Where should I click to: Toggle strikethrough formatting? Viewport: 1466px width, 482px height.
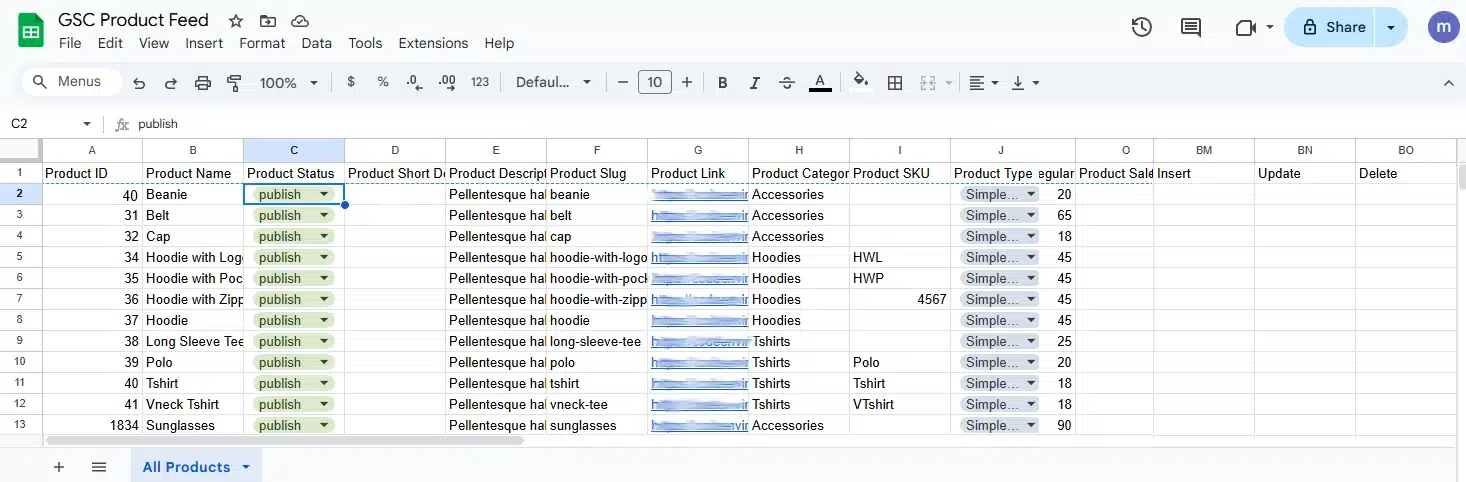[x=787, y=83]
